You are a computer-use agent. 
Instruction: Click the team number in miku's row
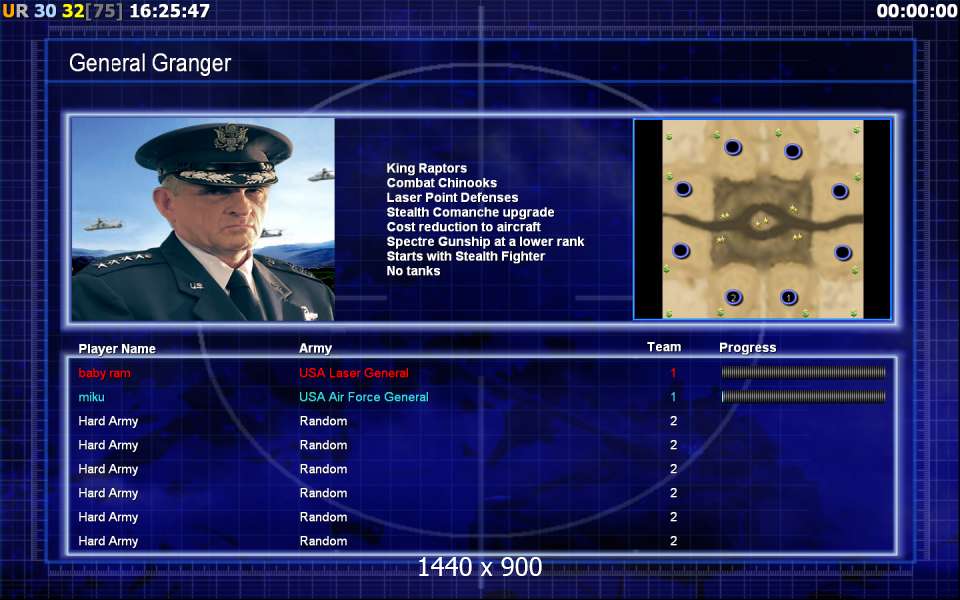(x=673, y=397)
